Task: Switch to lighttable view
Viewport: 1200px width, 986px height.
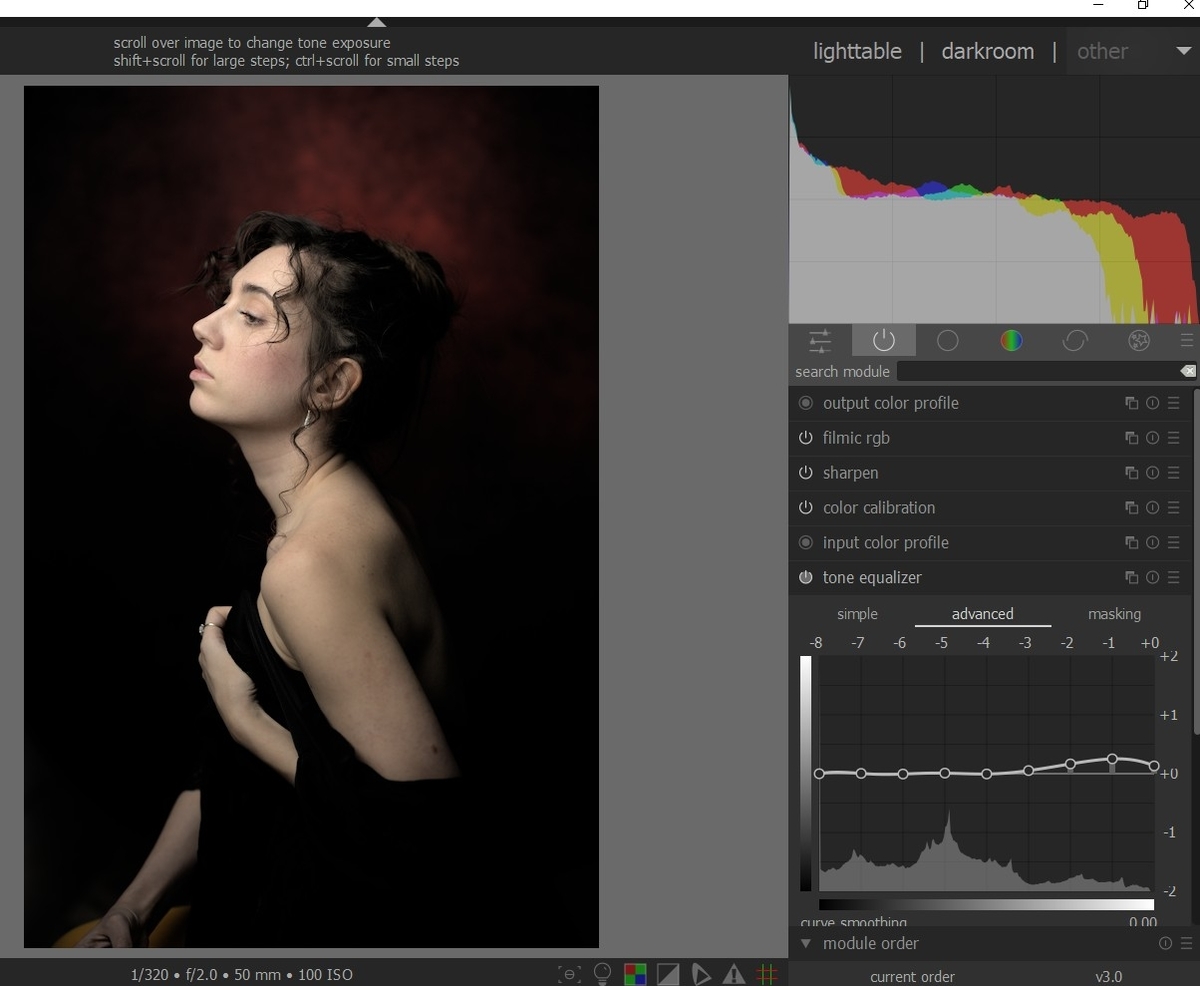Action: coord(857,51)
